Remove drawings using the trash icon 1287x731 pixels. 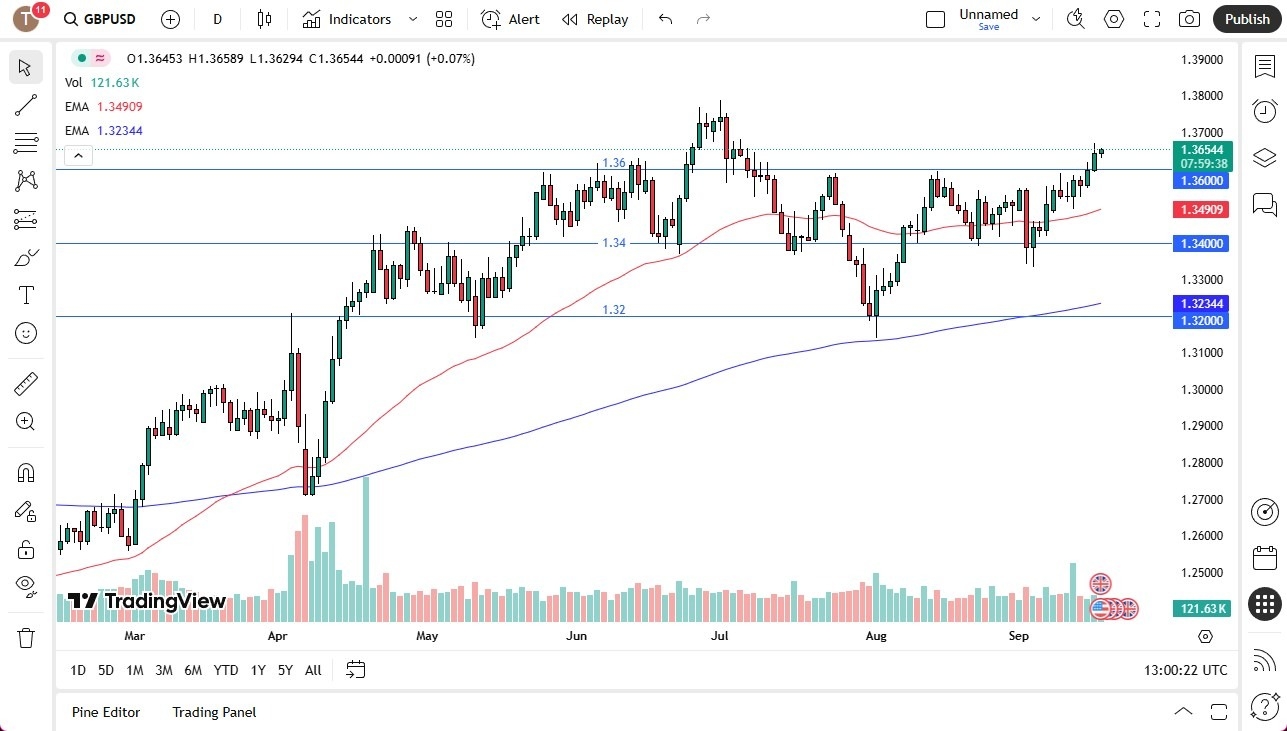pos(26,637)
